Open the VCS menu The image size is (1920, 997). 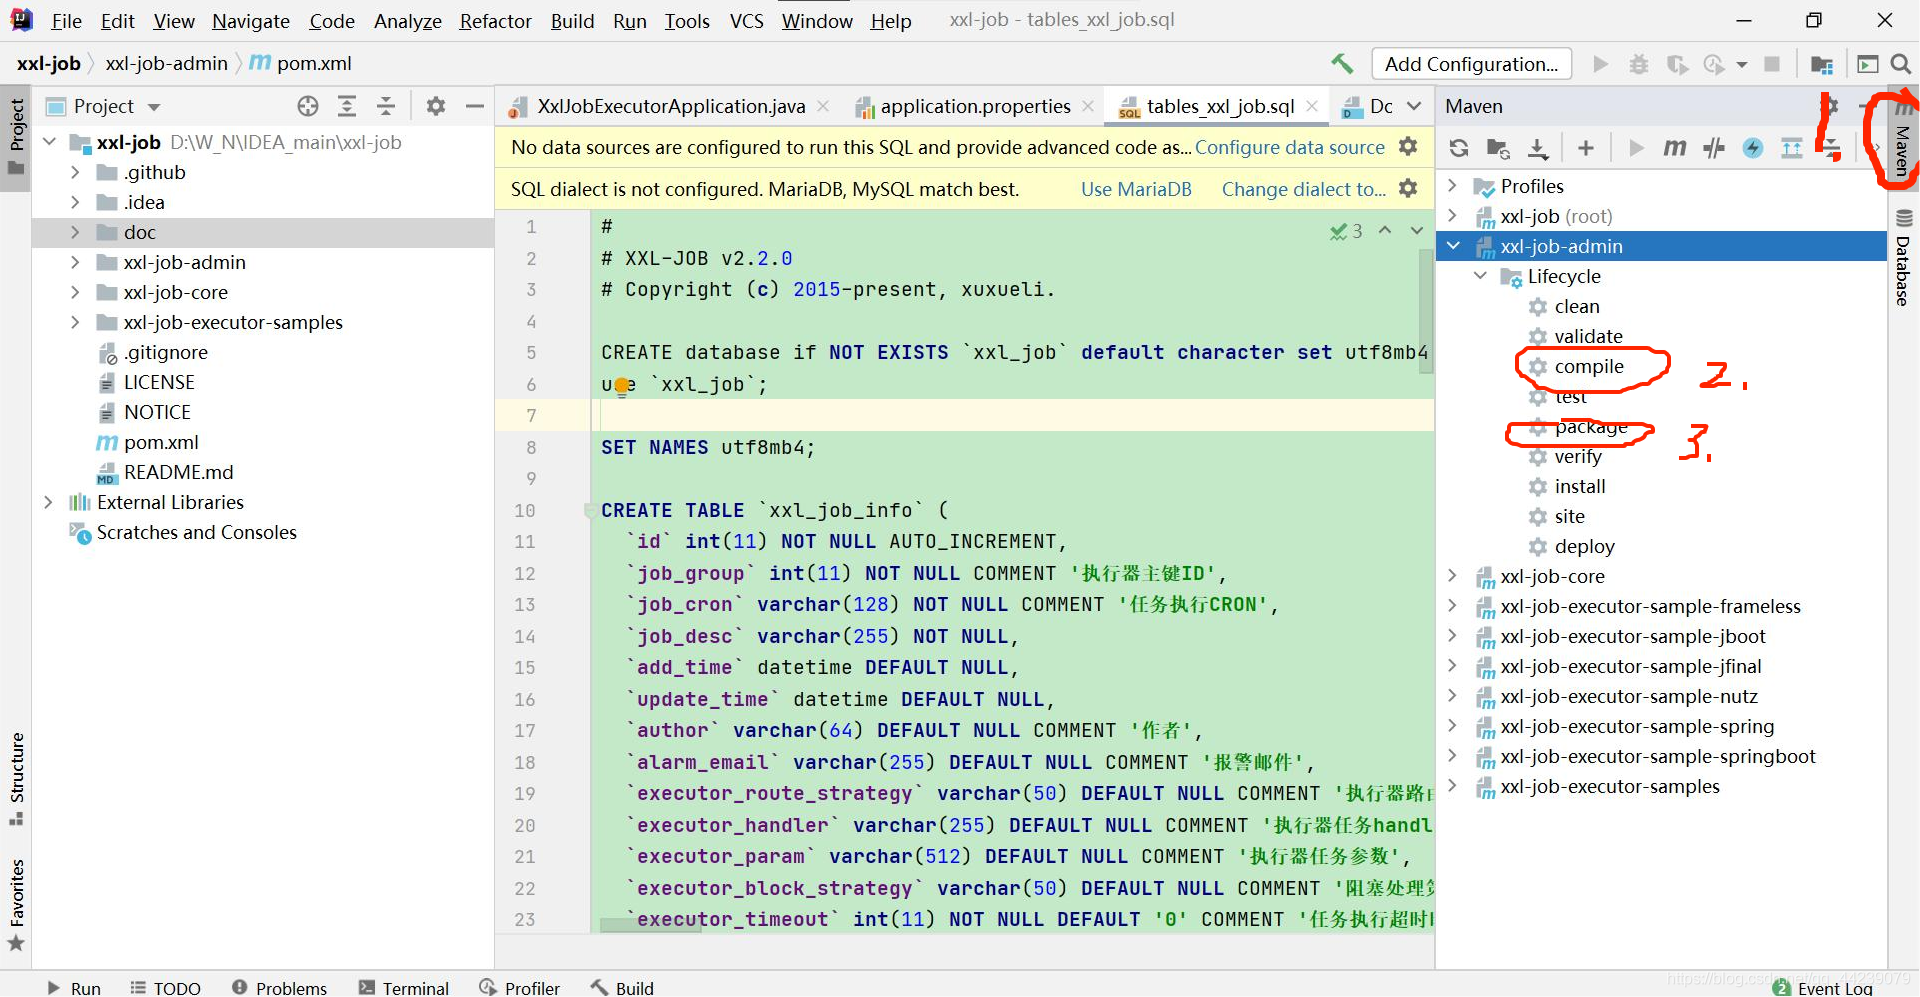(746, 21)
